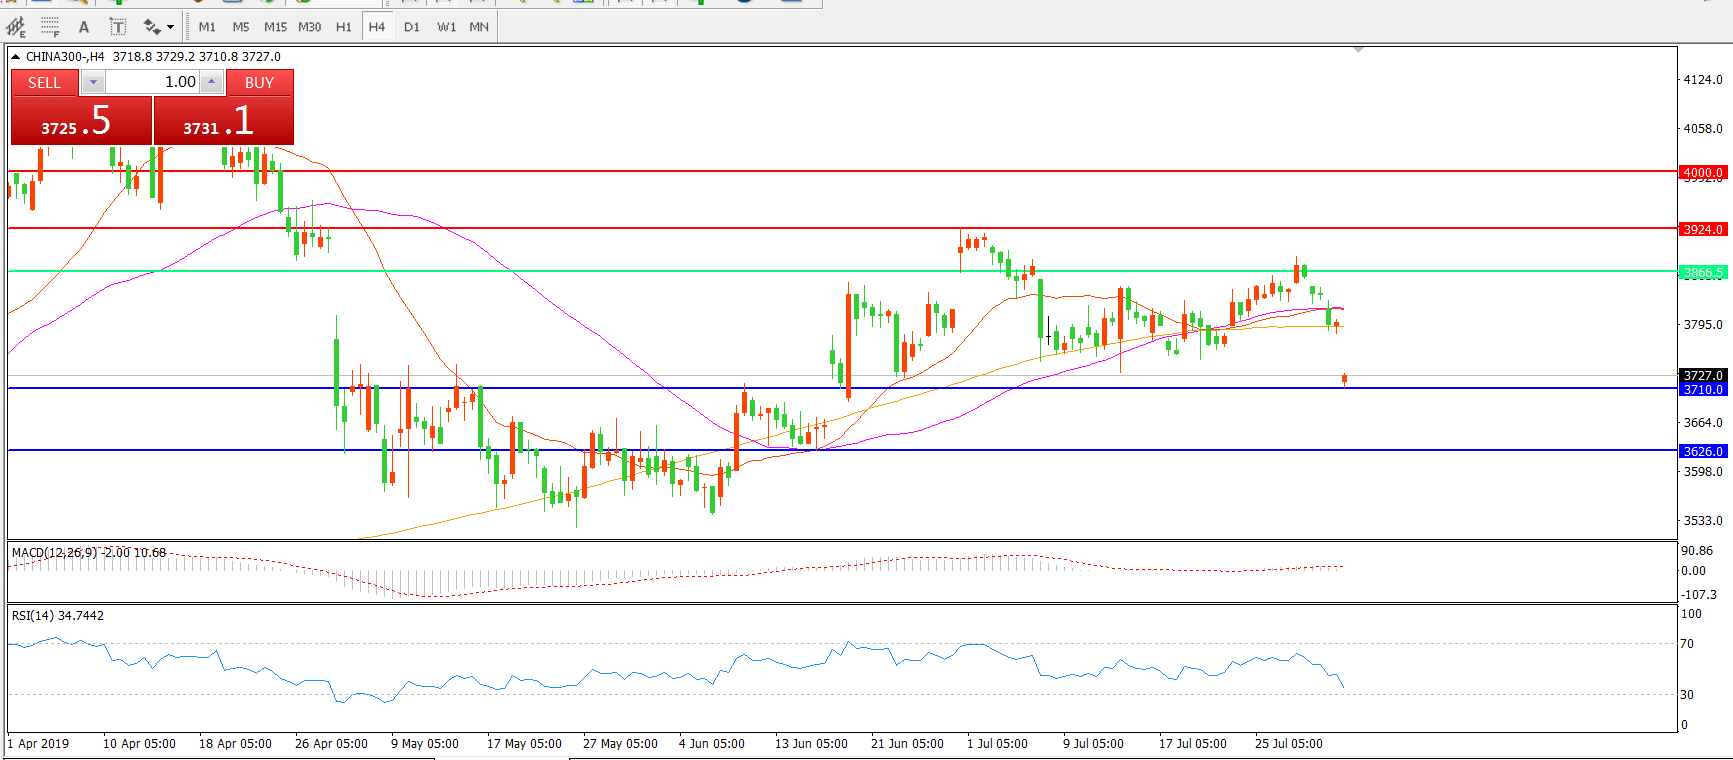The width and height of the screenshot is (1733, 760).
Task: Switch chart to D1 timeframe
Action: 412,27
